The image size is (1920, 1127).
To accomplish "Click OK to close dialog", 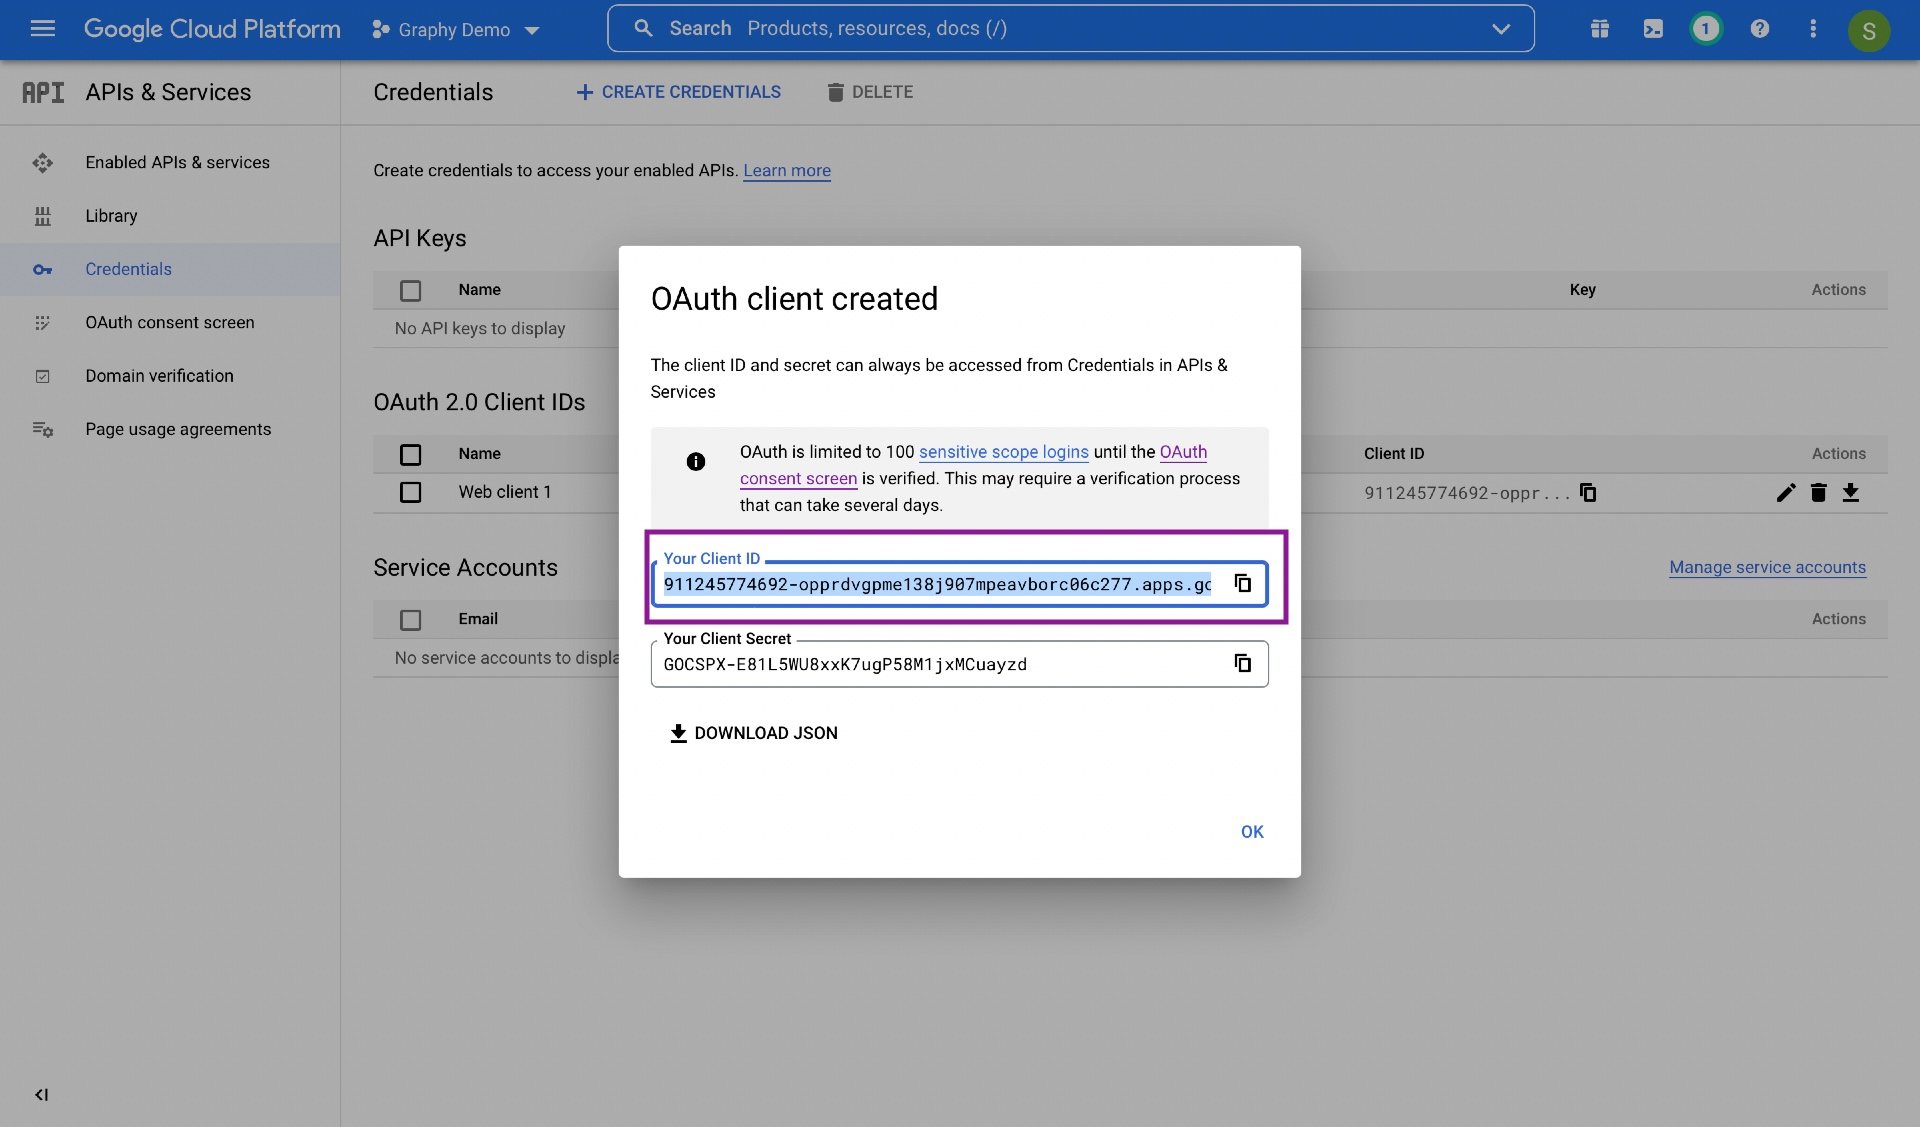I will (x=1251, y=831).
